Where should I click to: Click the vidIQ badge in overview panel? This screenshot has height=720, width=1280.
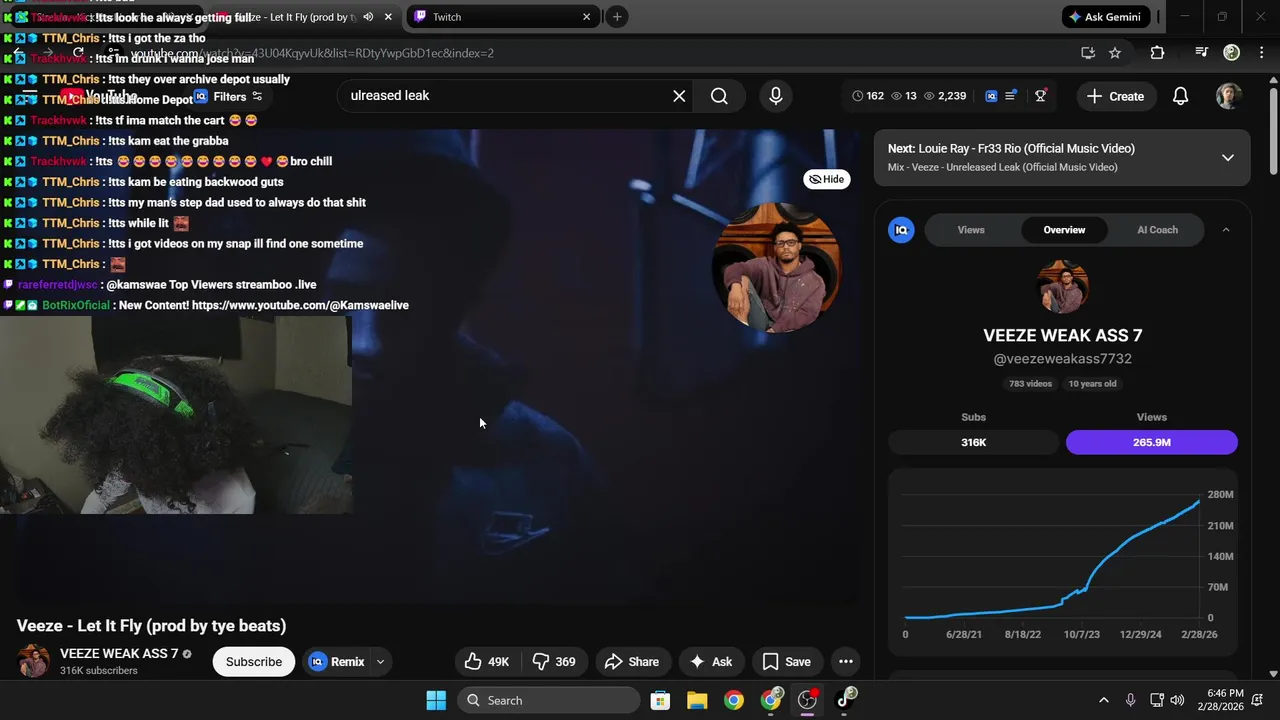pyautogui.click(x=901, y=230)
